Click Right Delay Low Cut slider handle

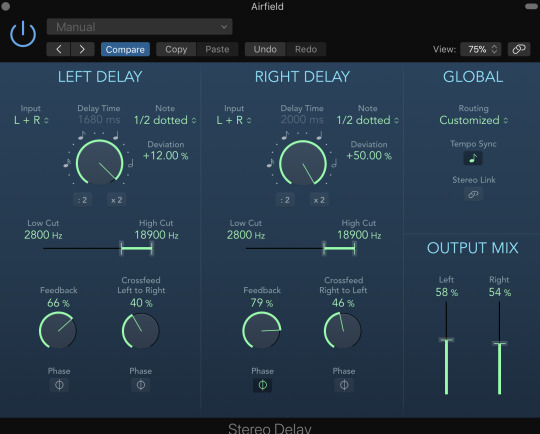(324, 248)
